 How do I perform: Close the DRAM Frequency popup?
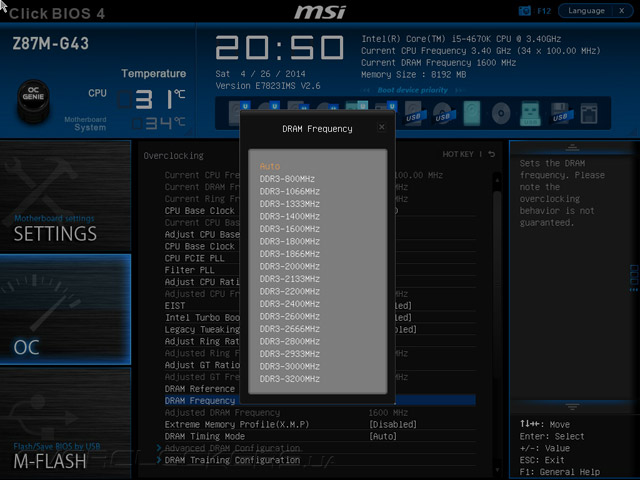(x=382, y=127)
